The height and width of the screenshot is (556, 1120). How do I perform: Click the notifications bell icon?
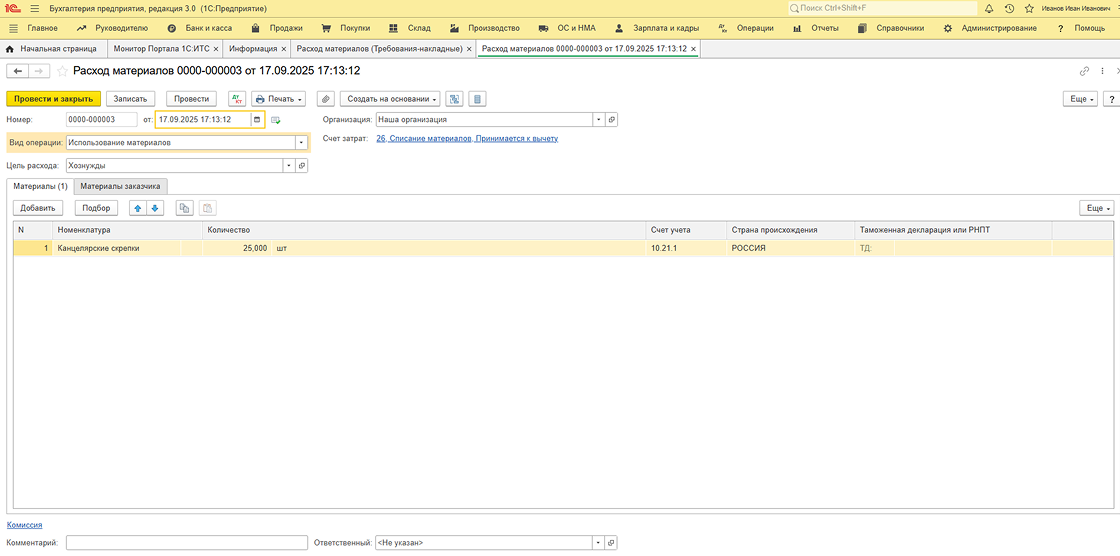point(989,8)
